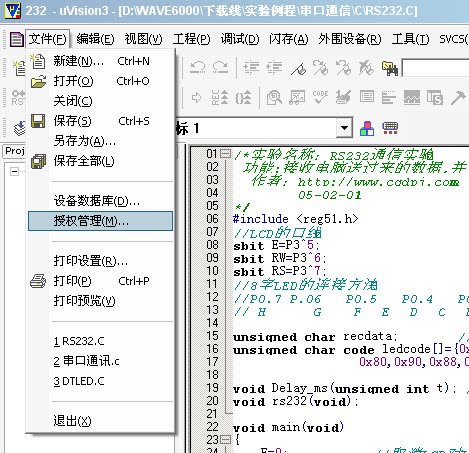This screenshot has width=469, height=453.
Task: Click the Undo arrow icon in toolbar
Action: tap(198, 67)
